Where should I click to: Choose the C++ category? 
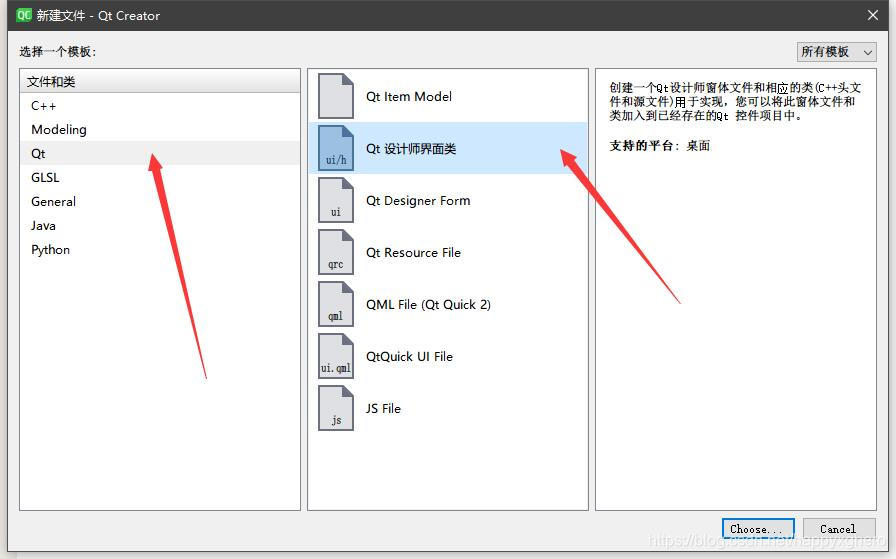[x=160, y=106]
